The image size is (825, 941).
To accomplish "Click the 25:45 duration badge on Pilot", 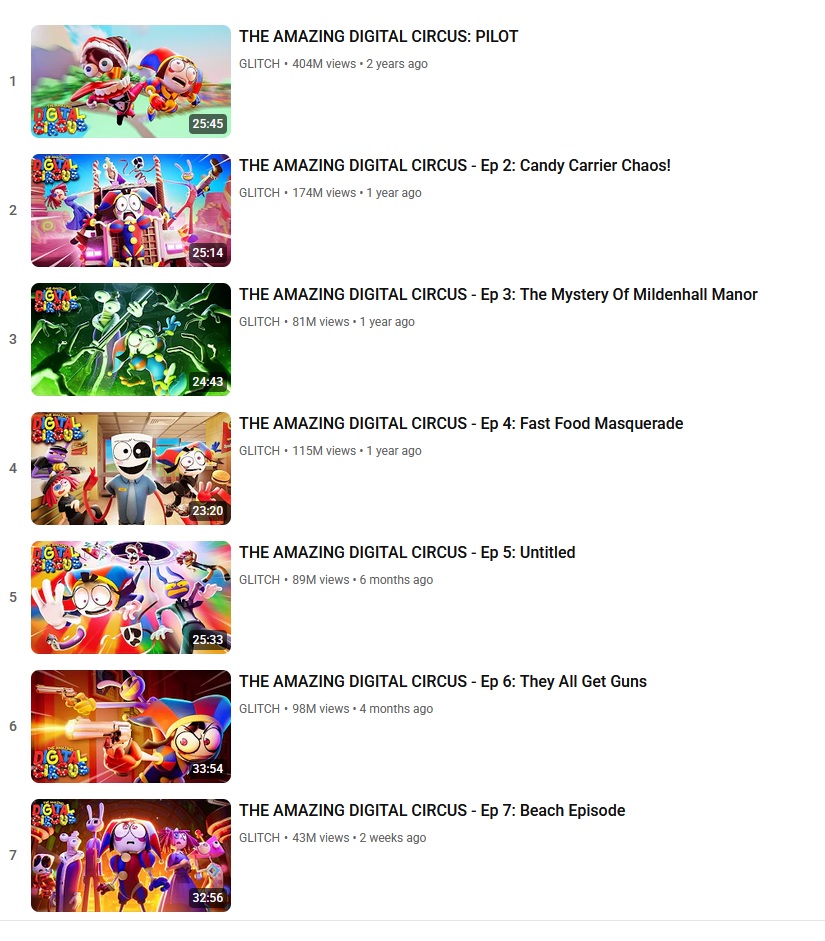I will coord(208,124).
